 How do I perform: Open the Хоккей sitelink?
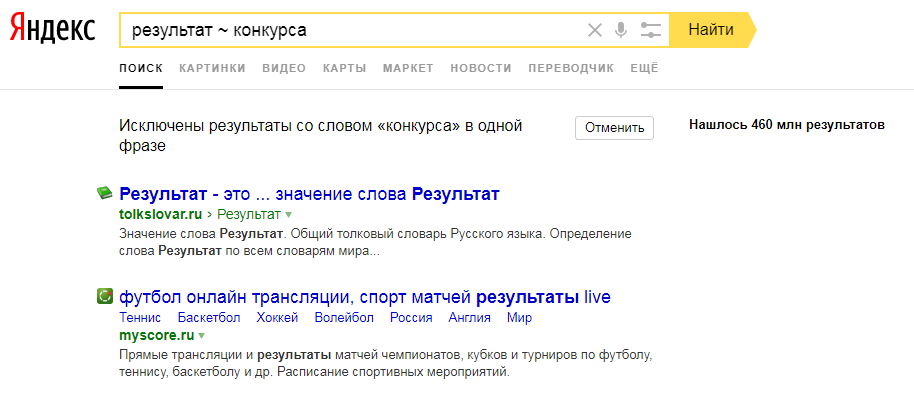277,318
